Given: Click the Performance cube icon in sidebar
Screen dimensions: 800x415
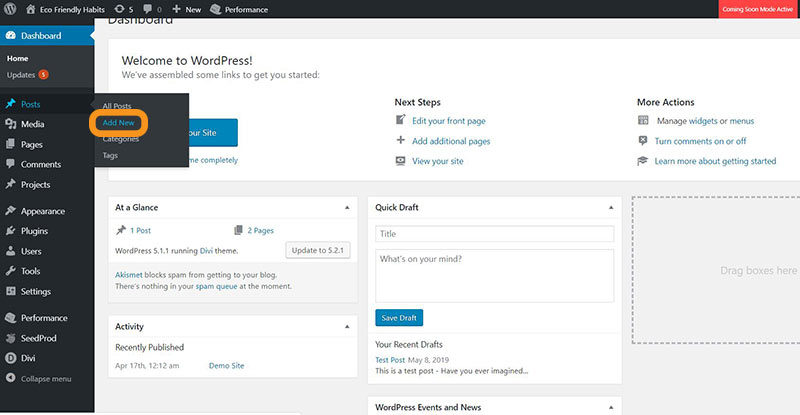Looking at the screenshot, I should 10,318.
